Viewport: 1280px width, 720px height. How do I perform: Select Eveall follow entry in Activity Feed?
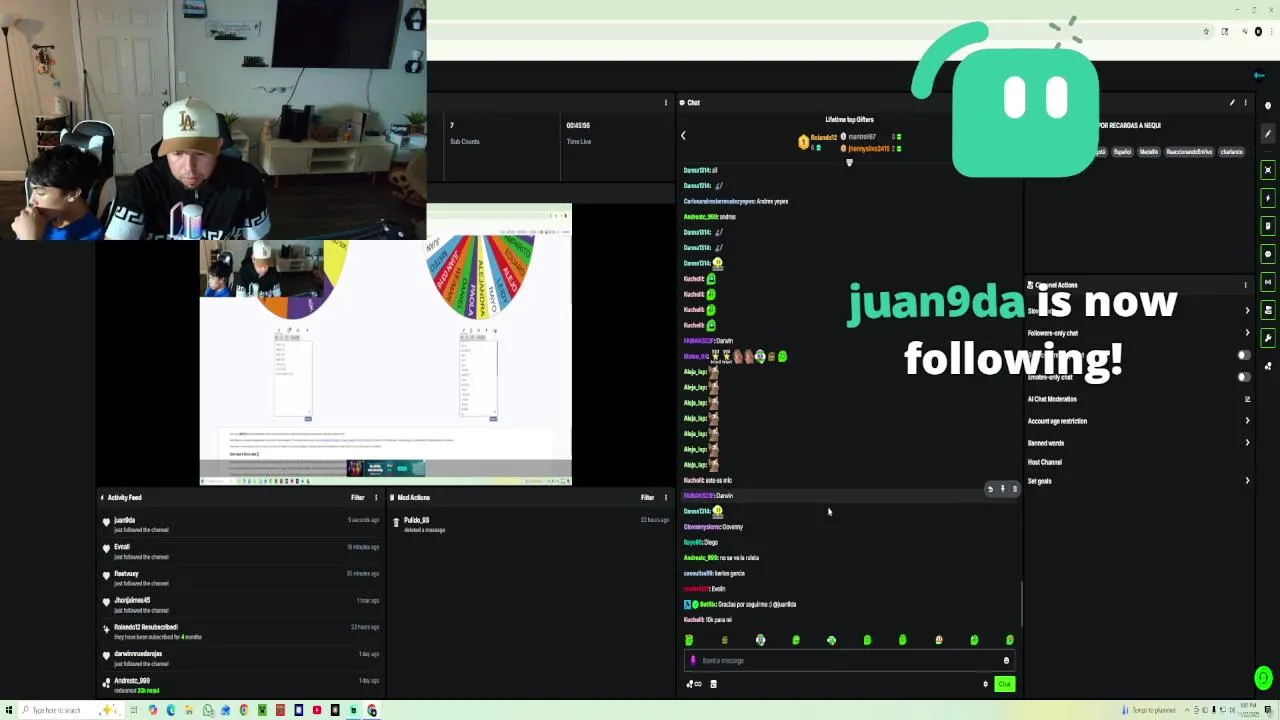241,551
